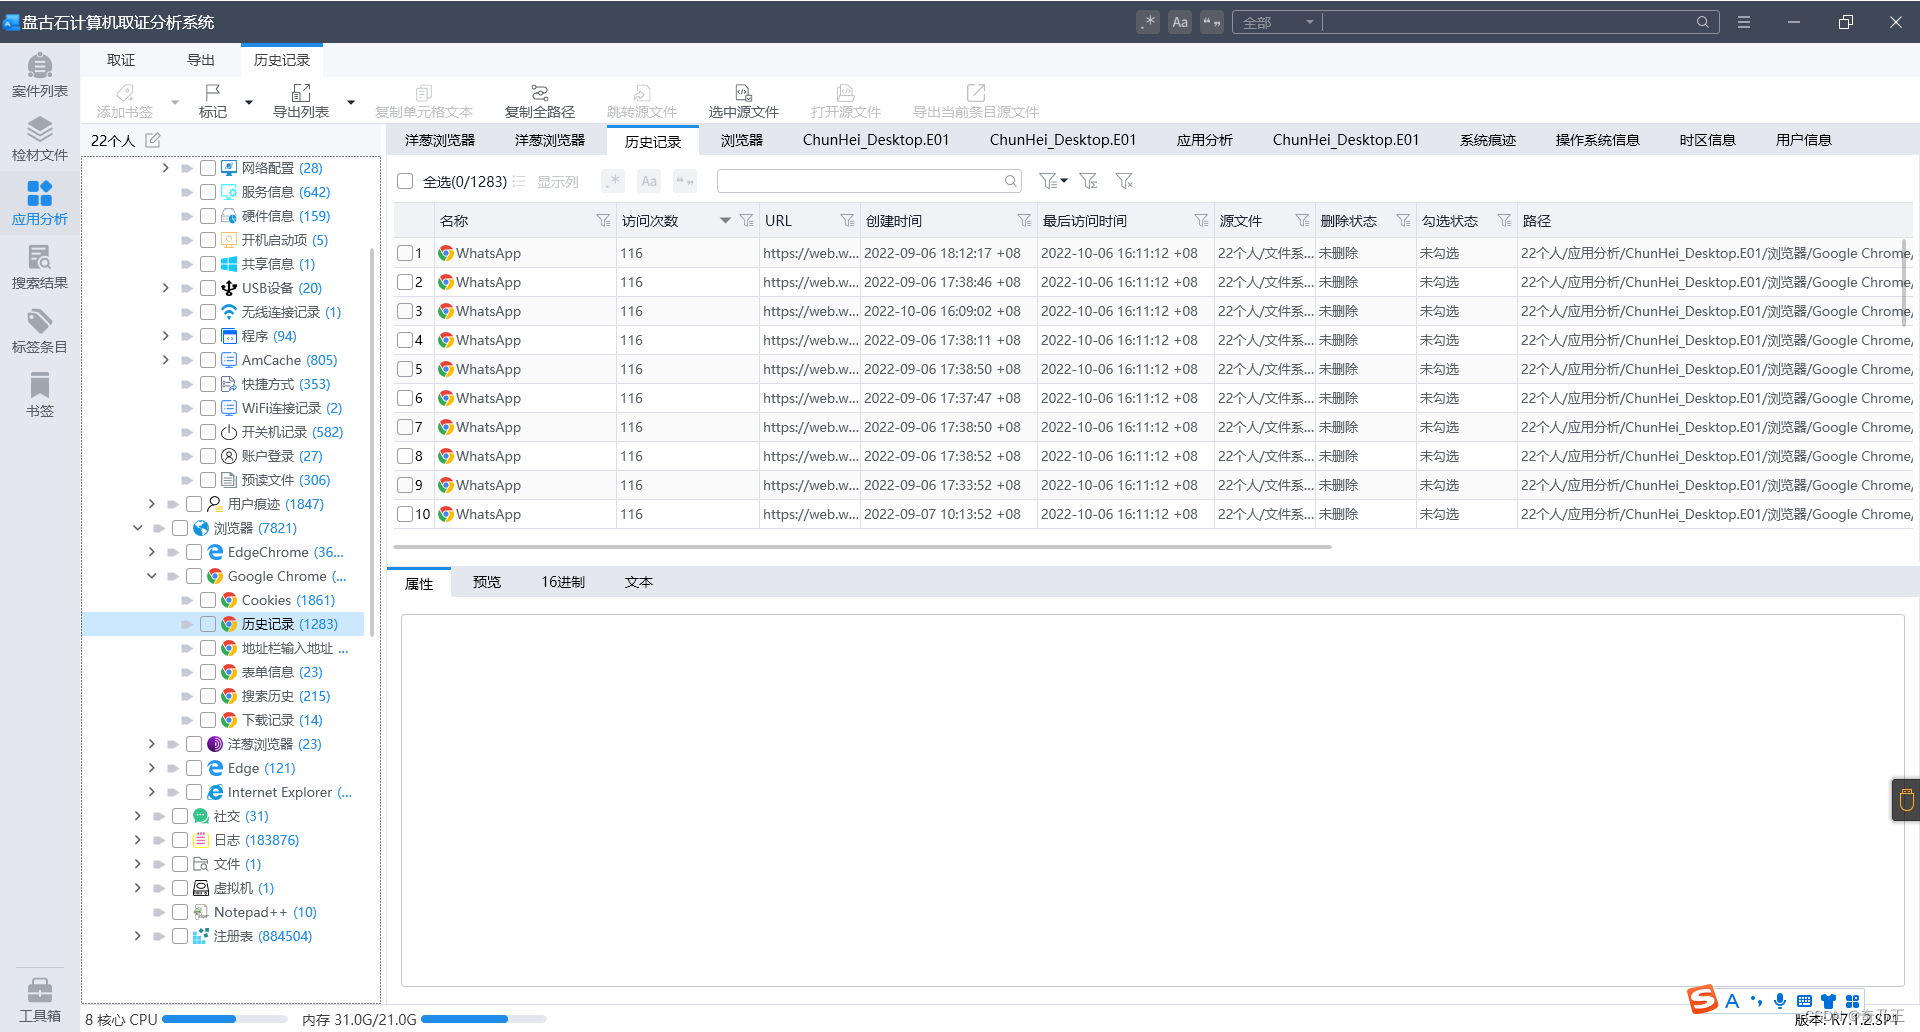Switch to the 取证 ribbon tab

[121, 60]
